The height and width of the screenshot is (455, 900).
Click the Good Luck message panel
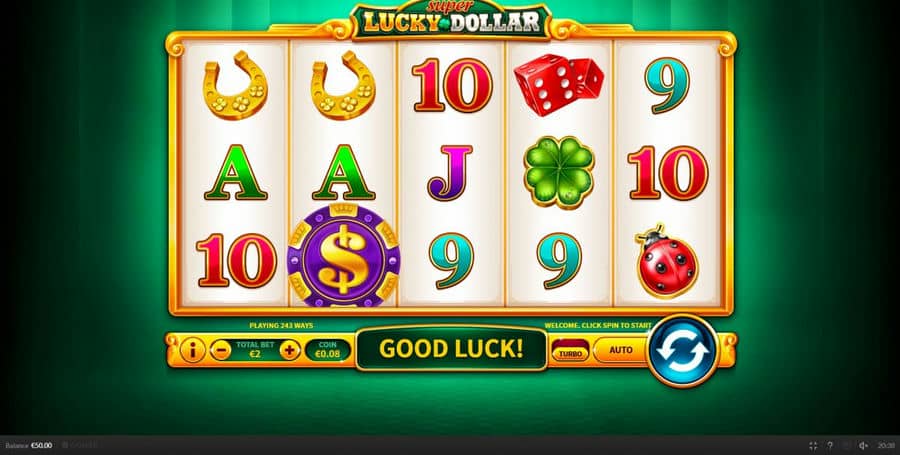(x=451, y=349)
